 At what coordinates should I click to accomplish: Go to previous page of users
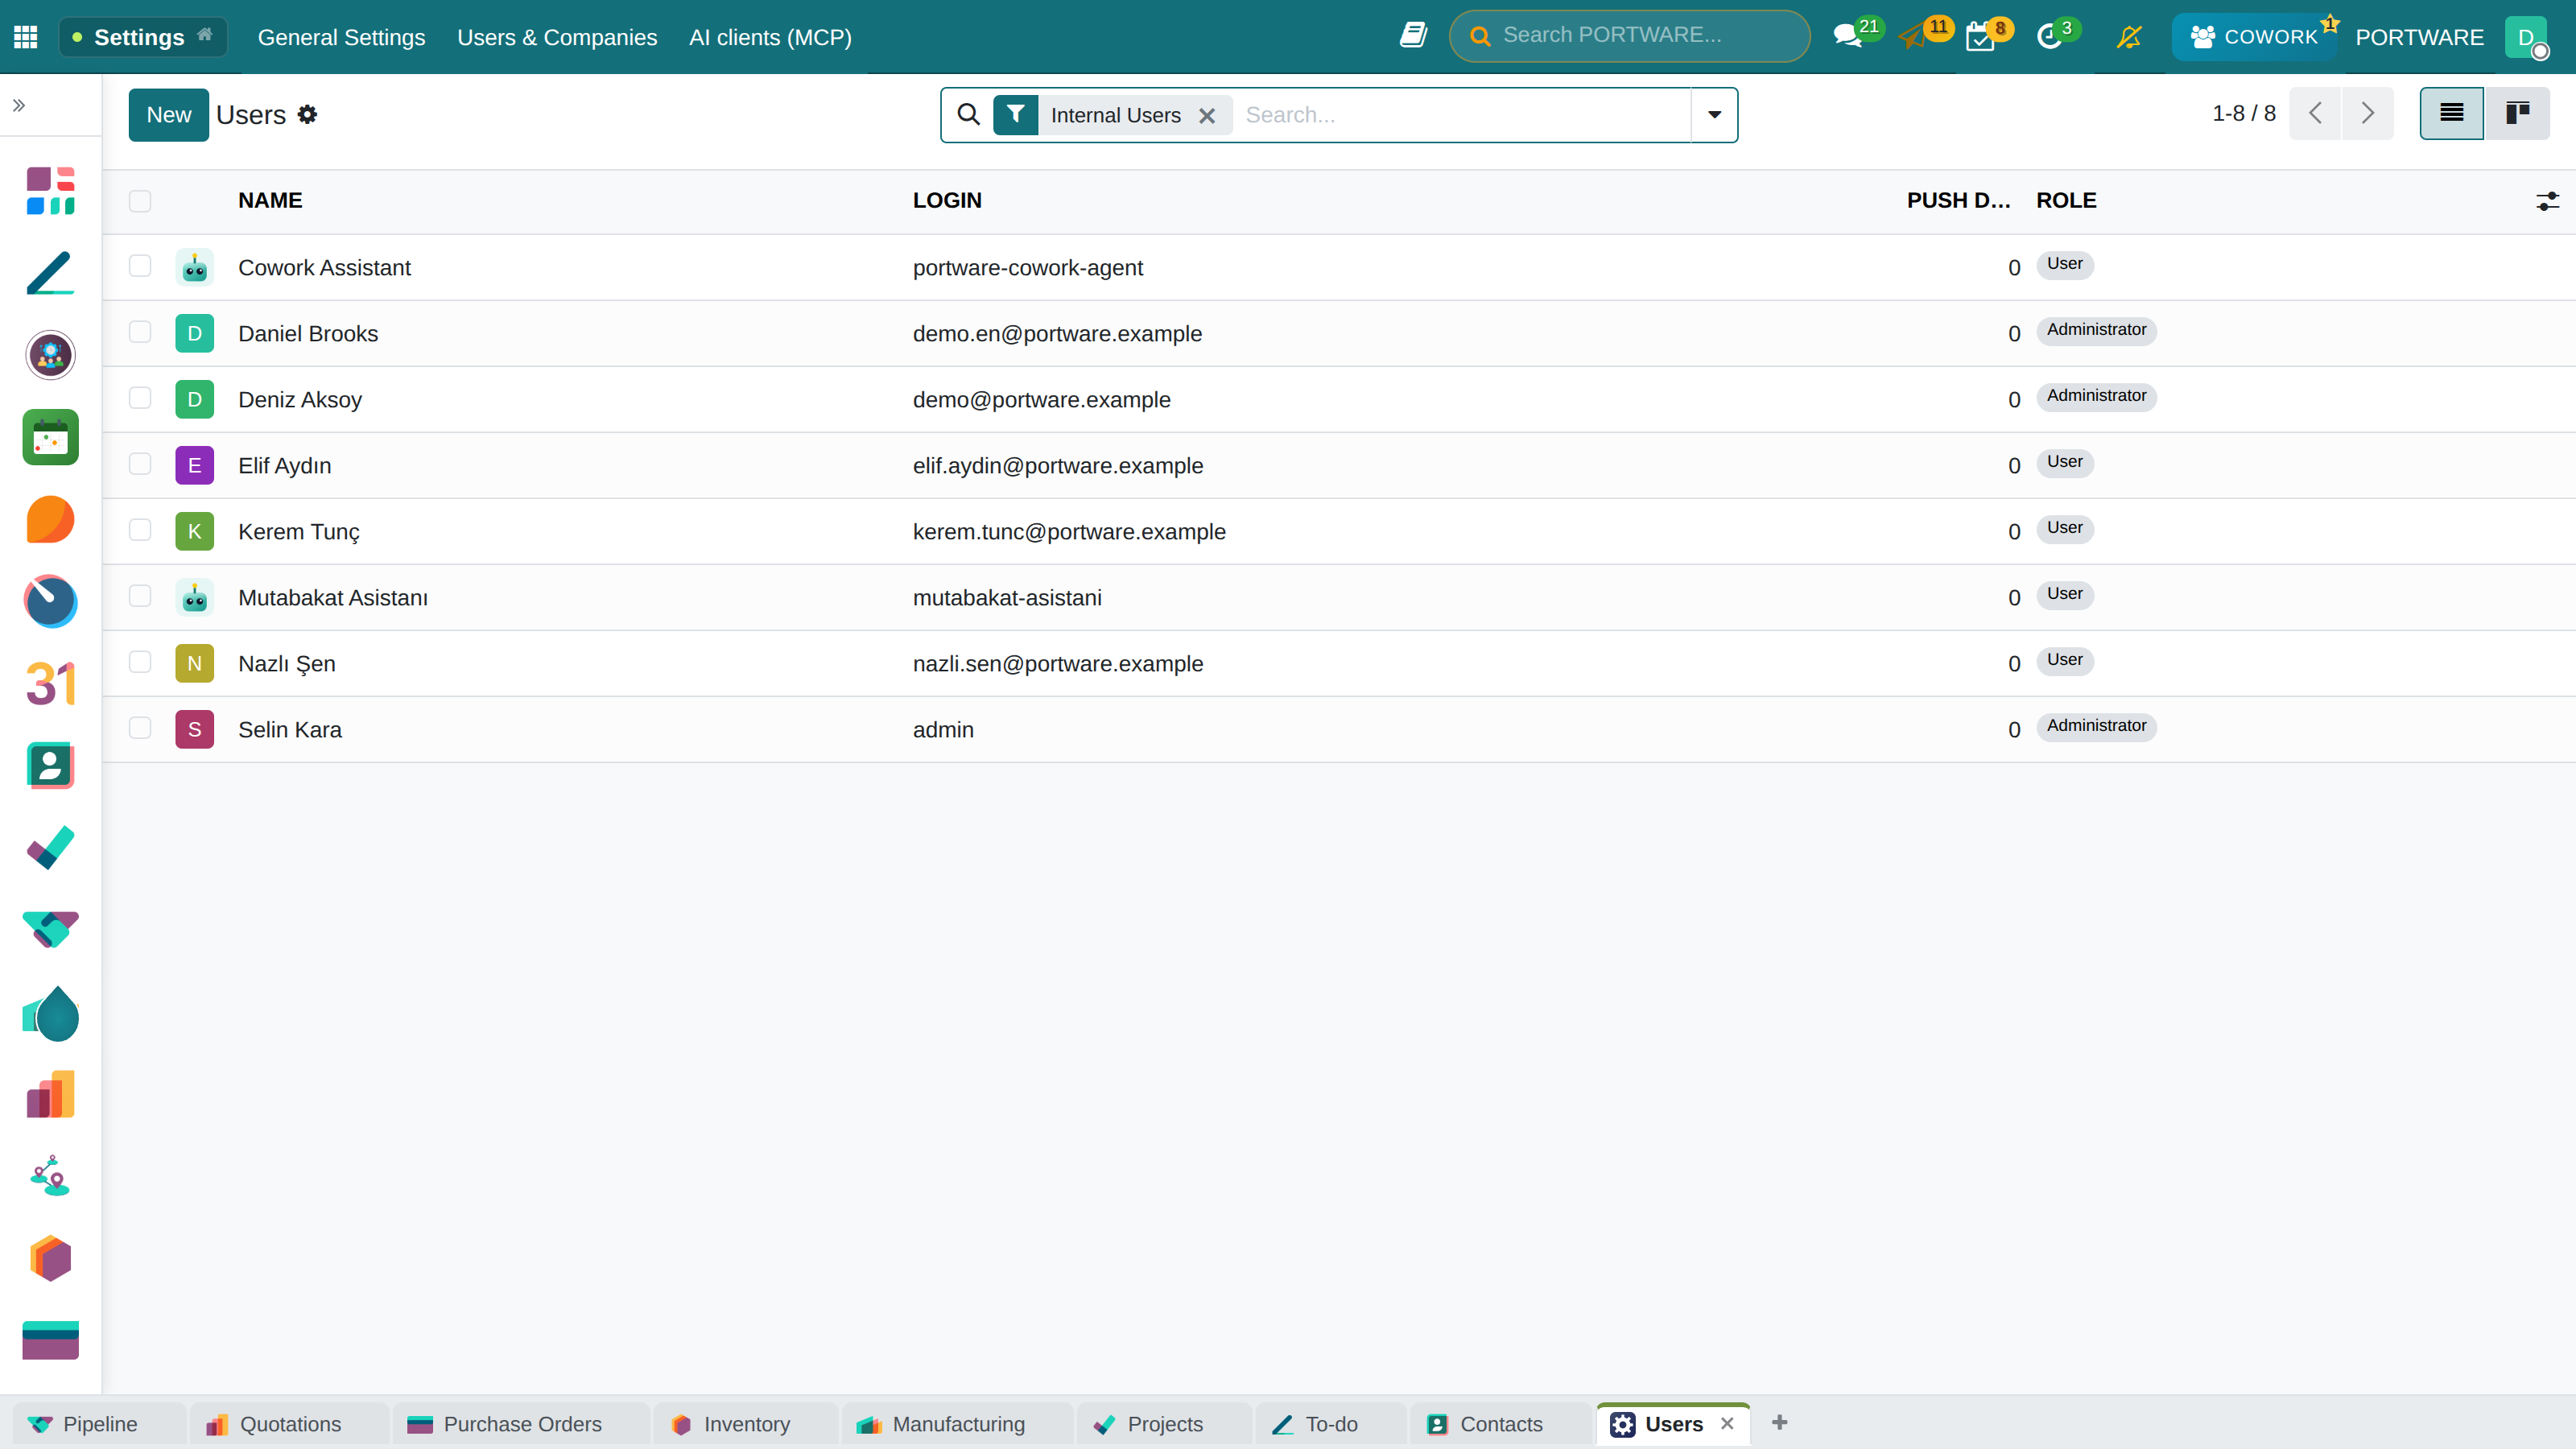tap(2315, 113)
